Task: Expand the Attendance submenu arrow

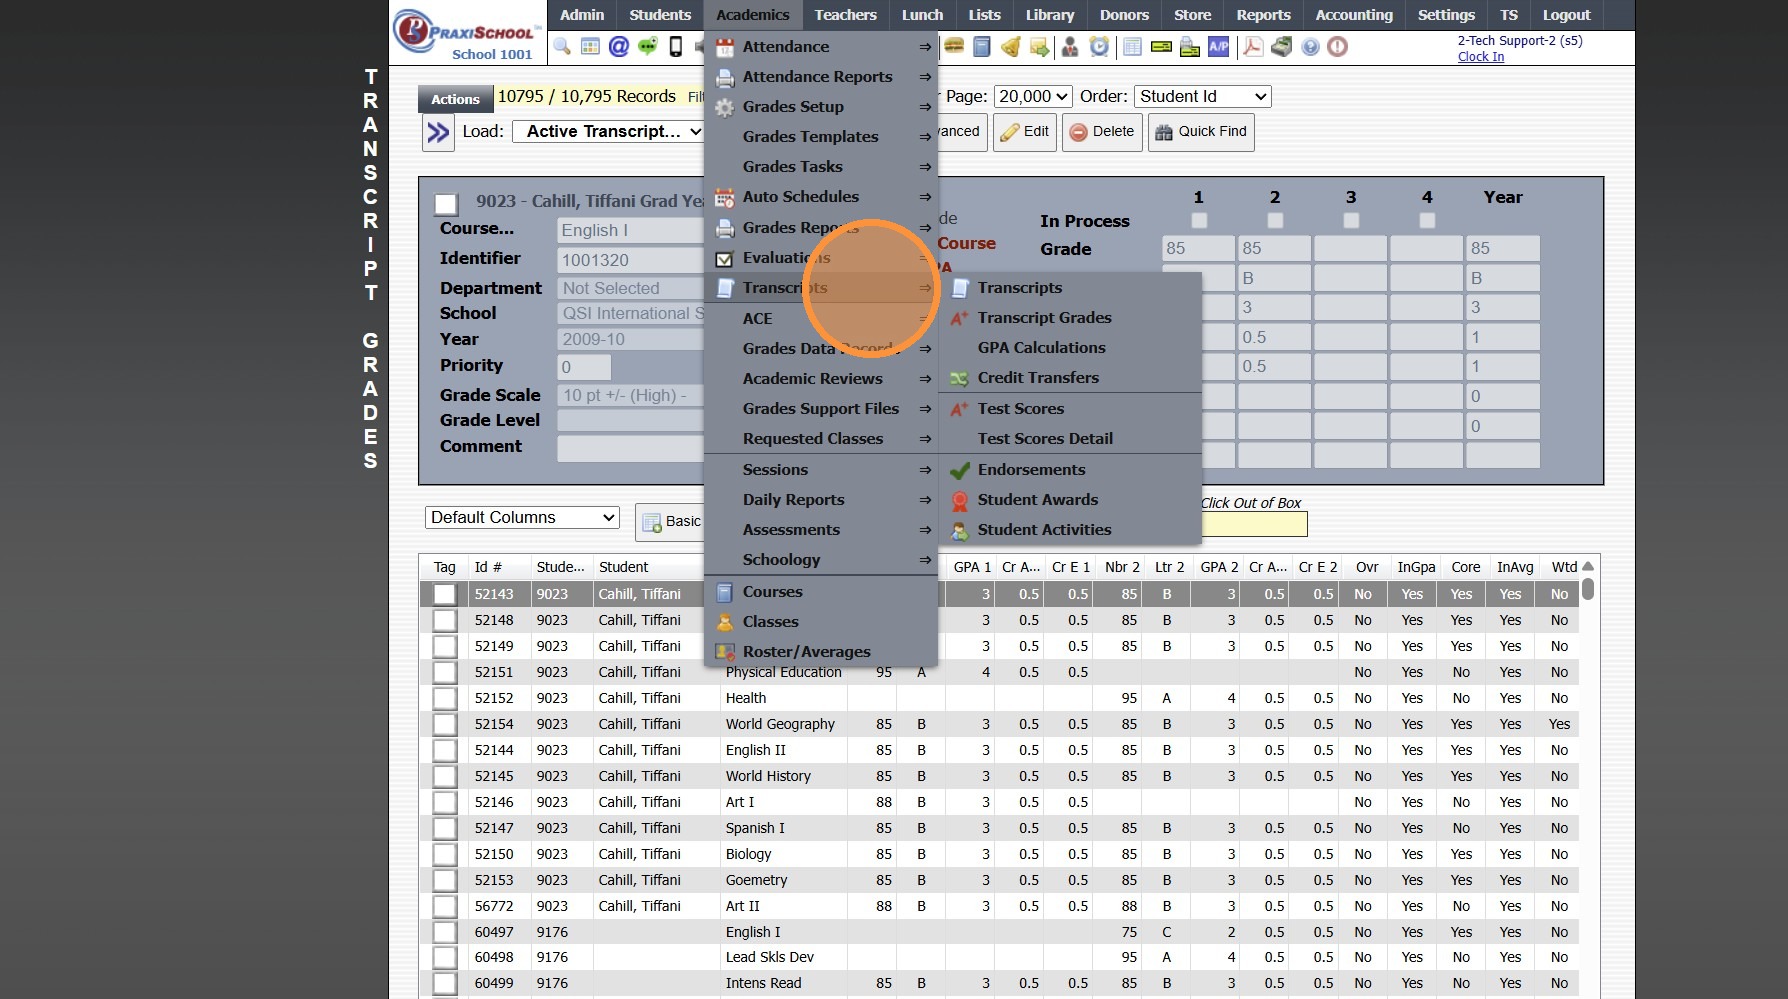Action: 925,47
